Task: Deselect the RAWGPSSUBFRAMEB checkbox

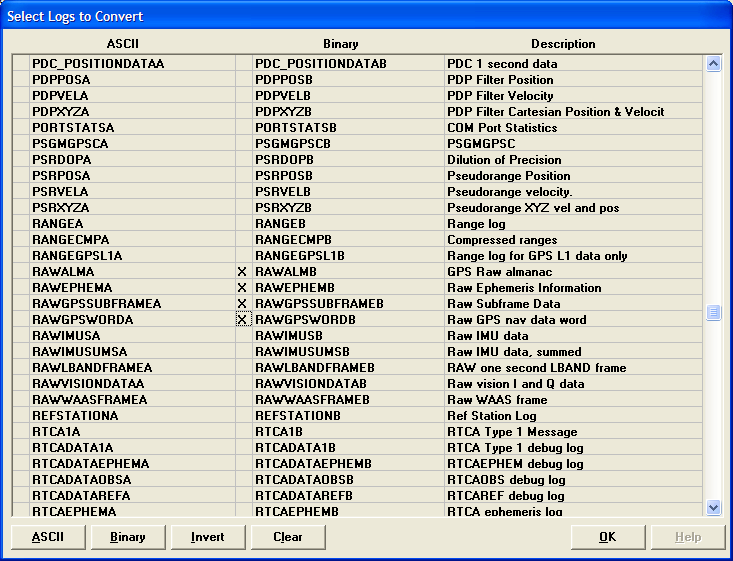Action: [242, 304]
